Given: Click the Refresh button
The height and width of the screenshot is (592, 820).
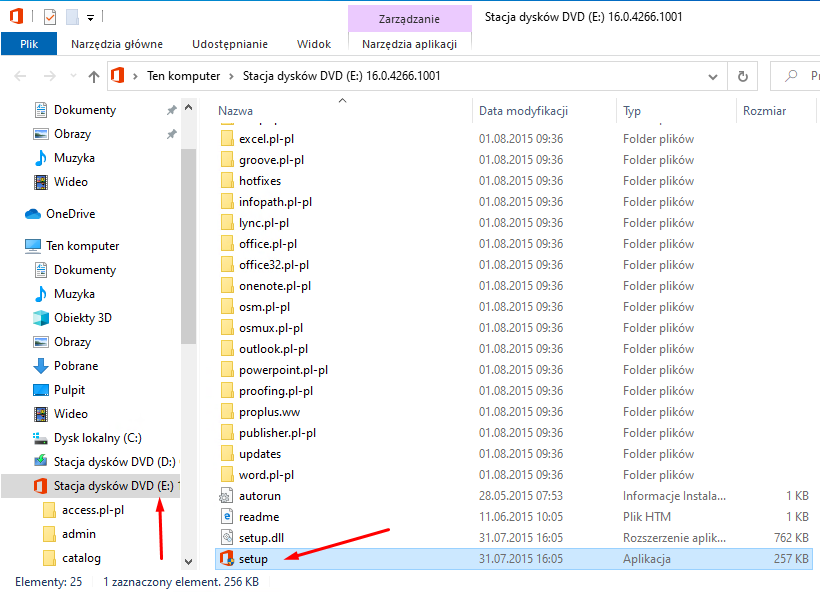Looking at the screenshot, I should tap(743, 76).
